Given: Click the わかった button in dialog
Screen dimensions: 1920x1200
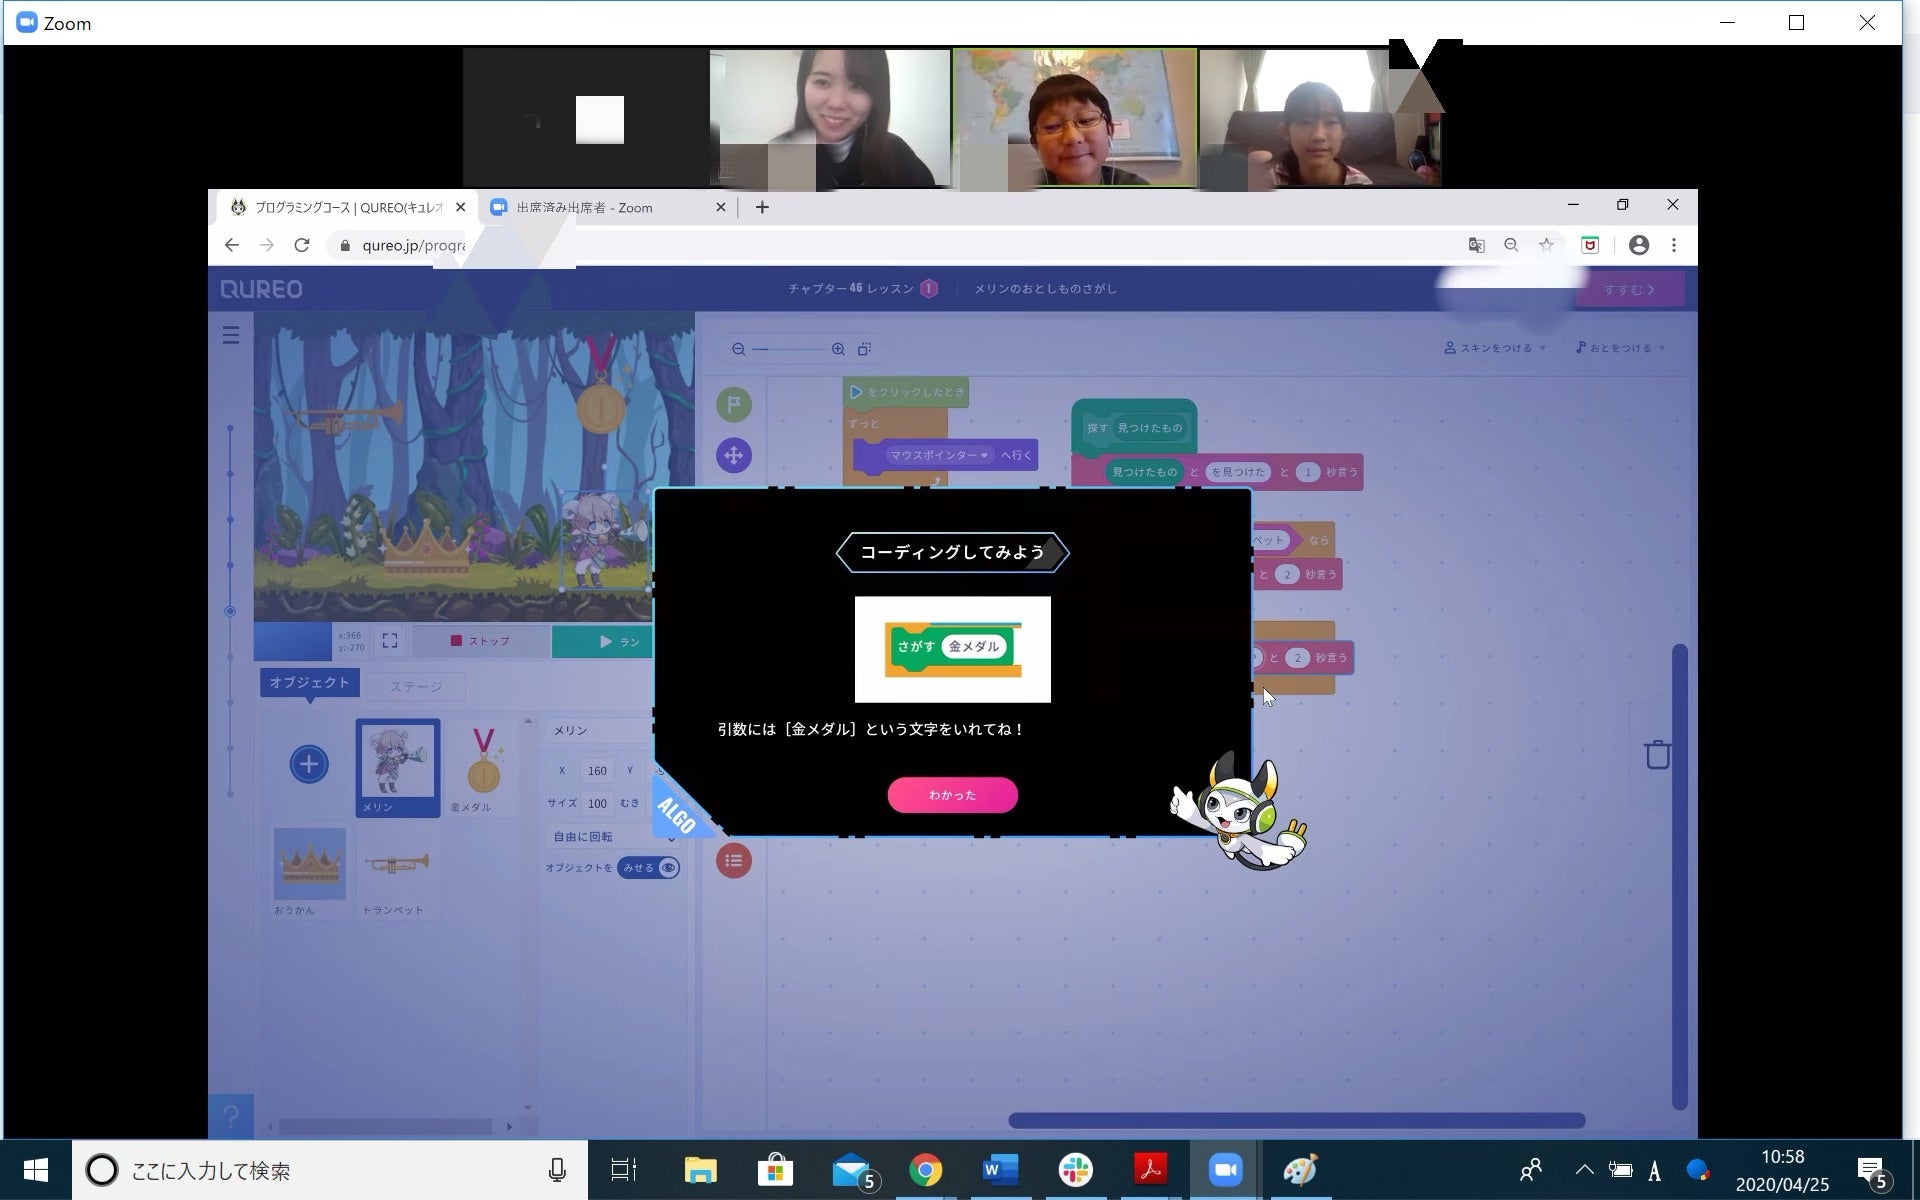Looking at the screenshot, I should (952, 795).
